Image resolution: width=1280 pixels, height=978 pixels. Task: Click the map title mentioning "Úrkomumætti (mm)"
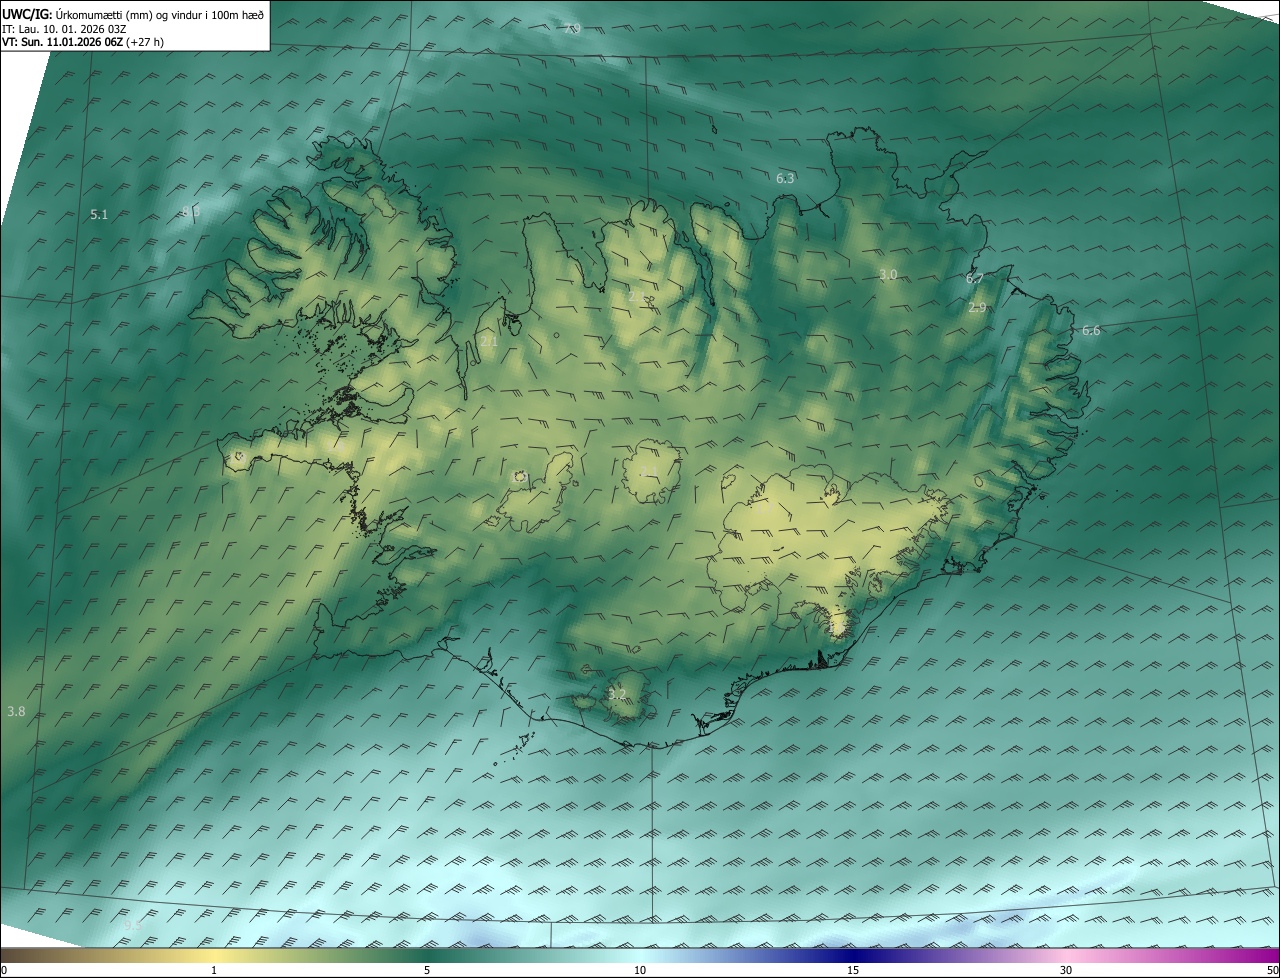click(133, 13)
